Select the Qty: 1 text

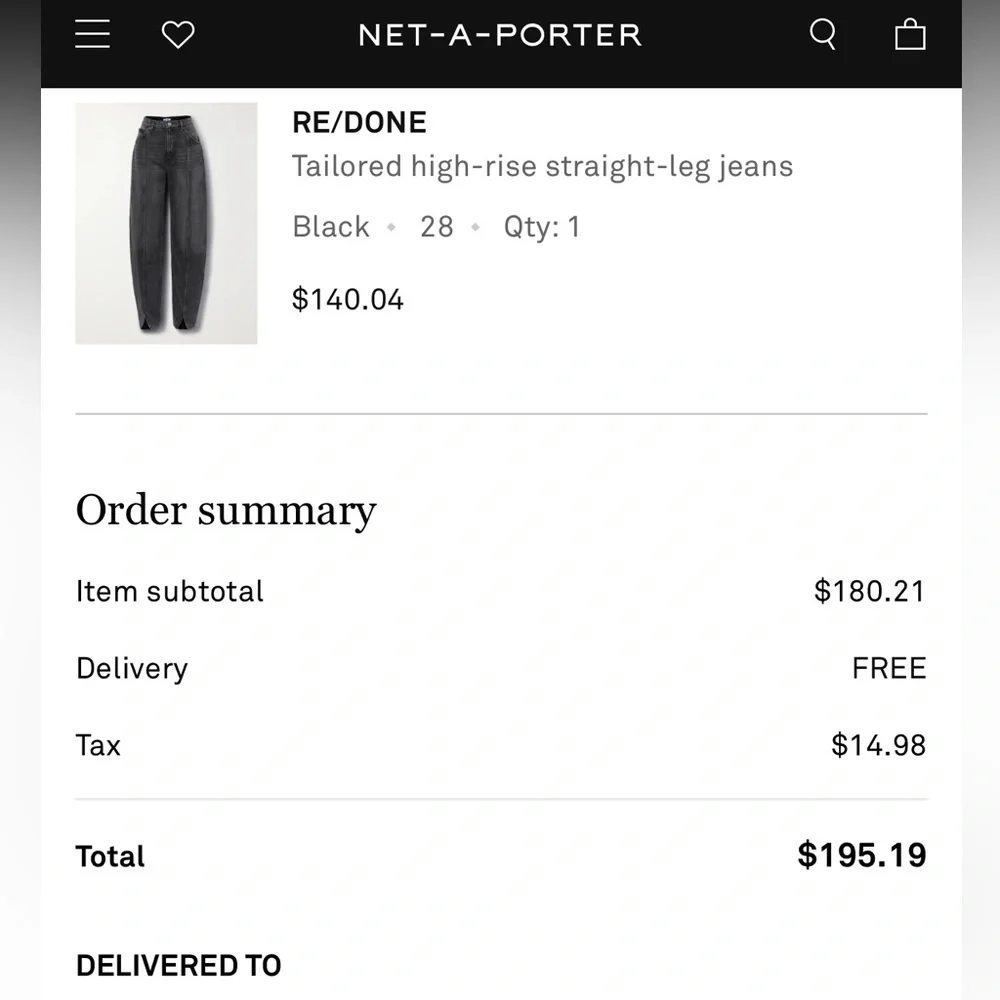pyautogui.click(x=541, y=227)
